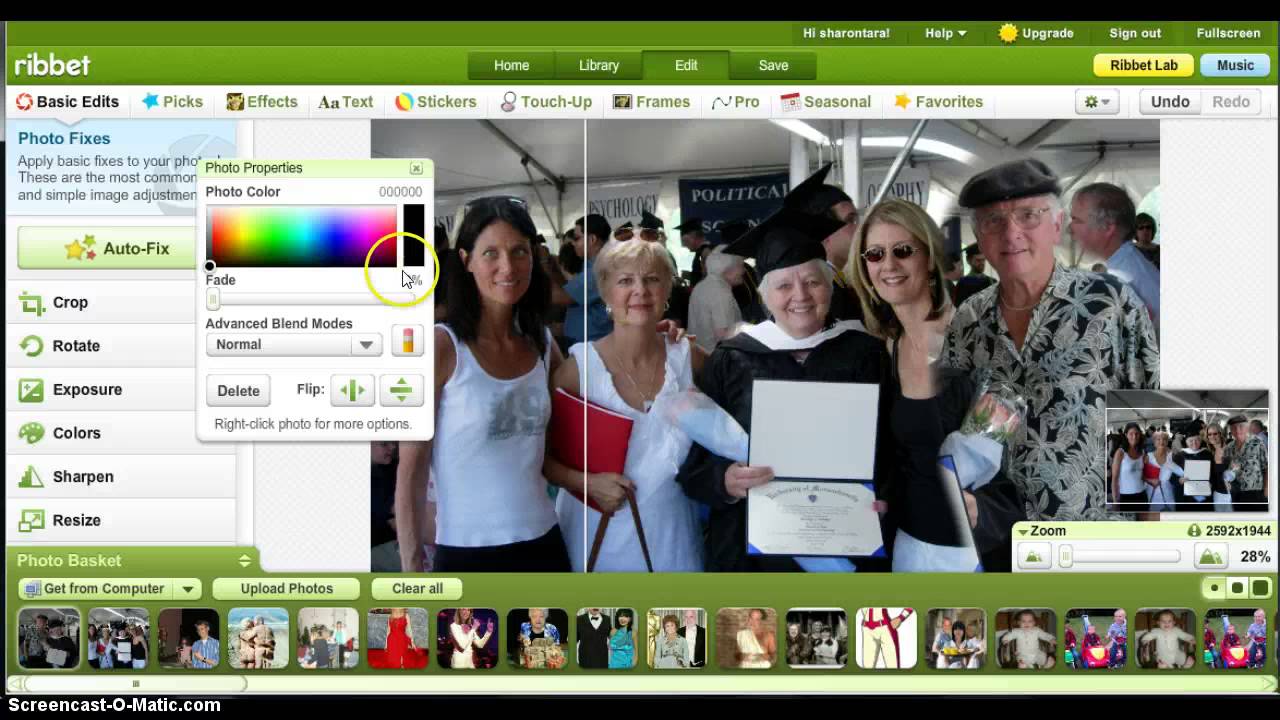Screen dimensions: 1280x720
Task: Open the Favorites tab
Action: [x=938, y=102]
